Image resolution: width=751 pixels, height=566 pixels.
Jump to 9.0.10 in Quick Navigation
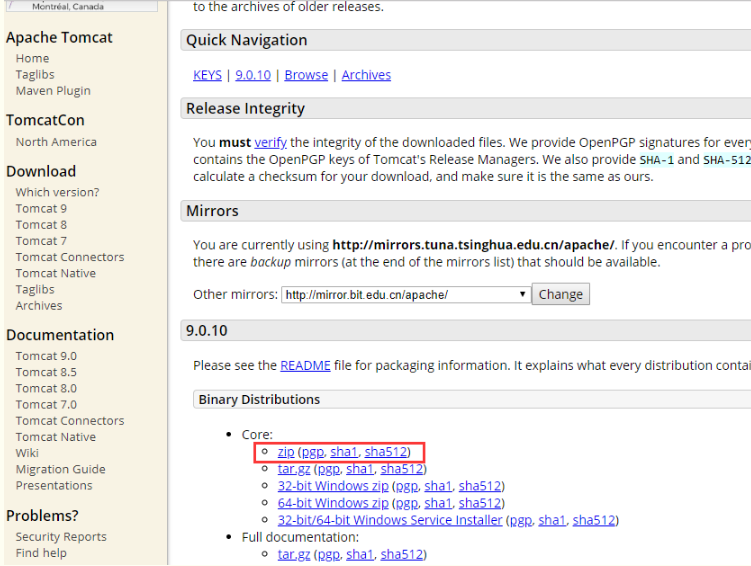click(253, 75)
